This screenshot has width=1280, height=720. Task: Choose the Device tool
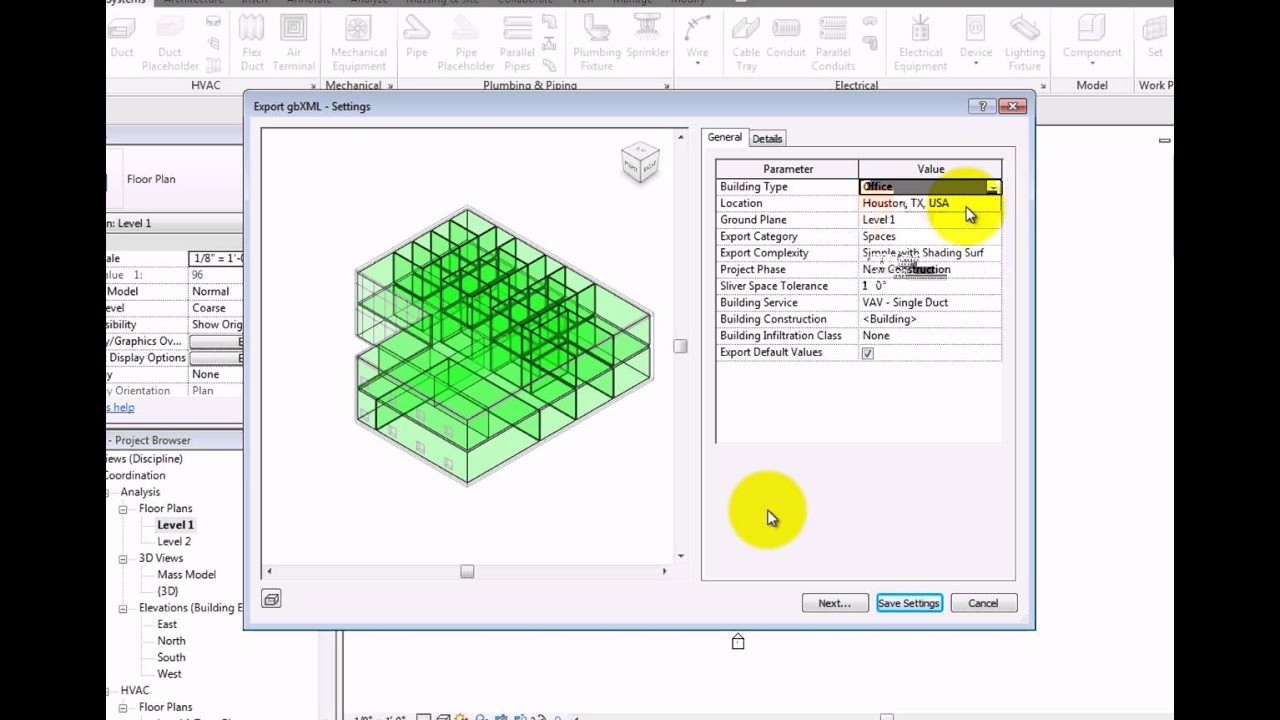tap(976, 40)
